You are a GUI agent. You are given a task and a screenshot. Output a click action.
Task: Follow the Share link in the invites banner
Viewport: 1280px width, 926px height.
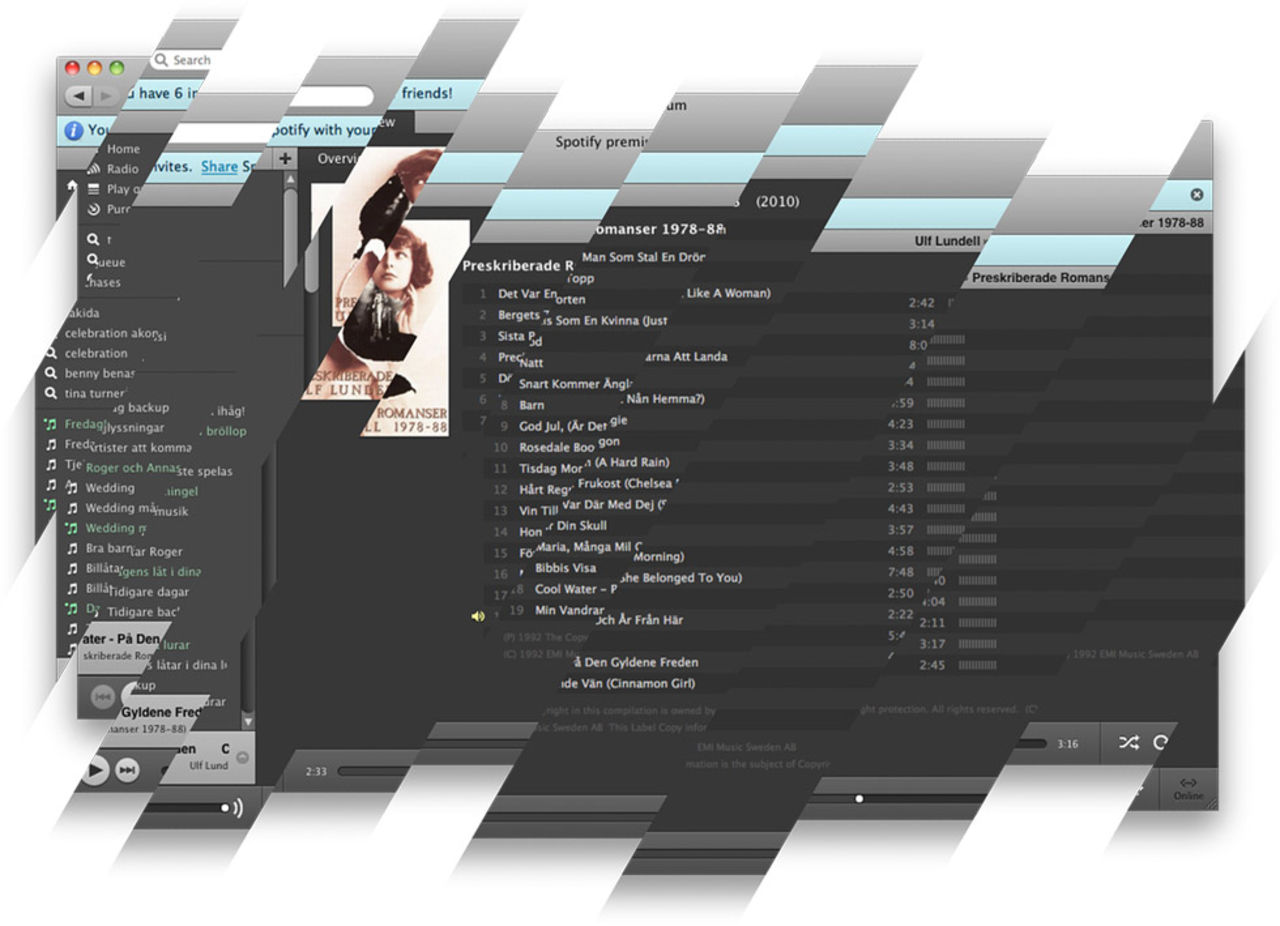218,166
